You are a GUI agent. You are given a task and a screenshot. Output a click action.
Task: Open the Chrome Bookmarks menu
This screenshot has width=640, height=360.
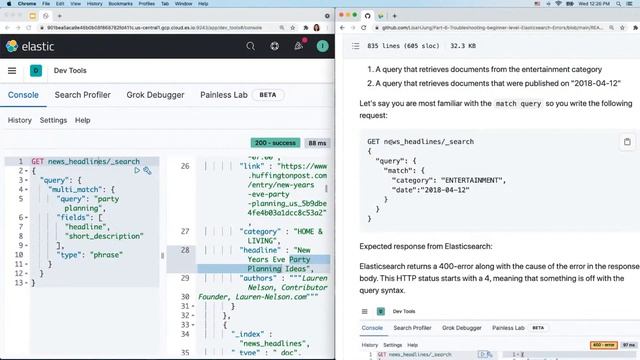(x=120, y=4)
